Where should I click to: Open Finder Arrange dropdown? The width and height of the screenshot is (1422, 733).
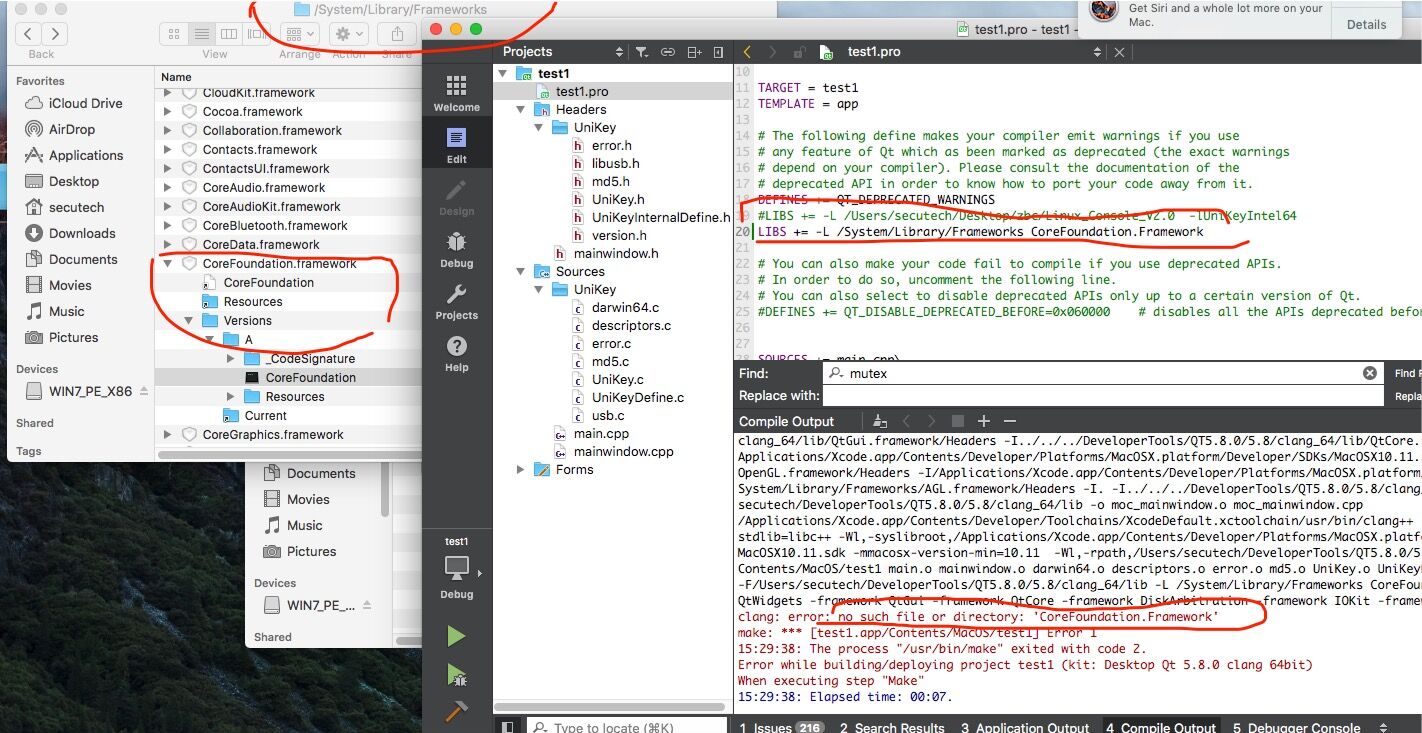tap(298, 34)
